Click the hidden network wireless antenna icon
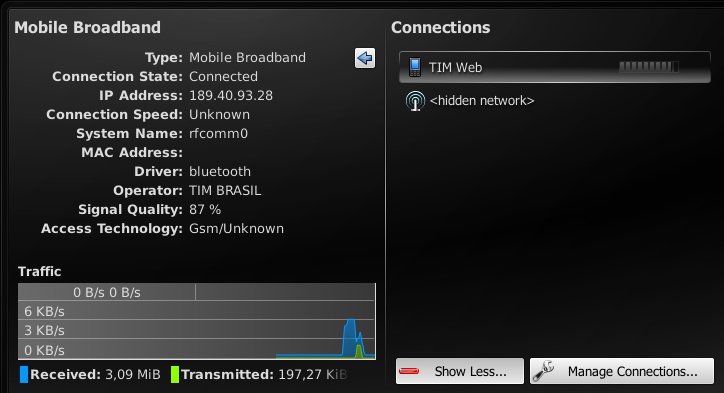 [415, 101]
